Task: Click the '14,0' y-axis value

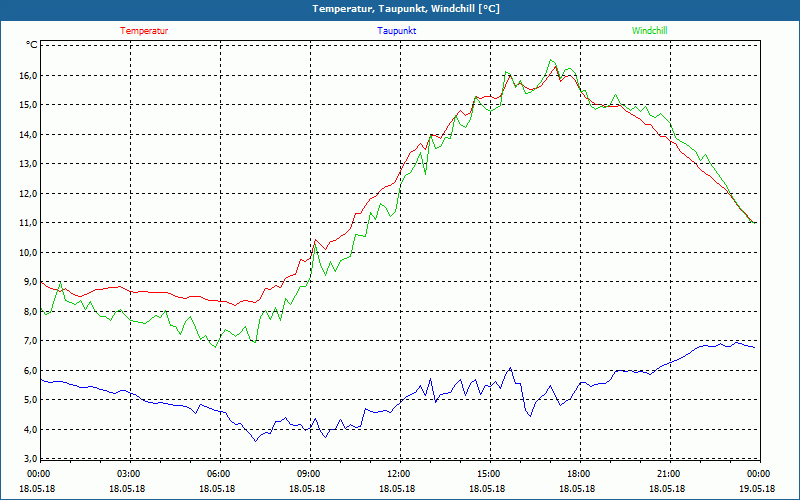Action: point(29,135)
